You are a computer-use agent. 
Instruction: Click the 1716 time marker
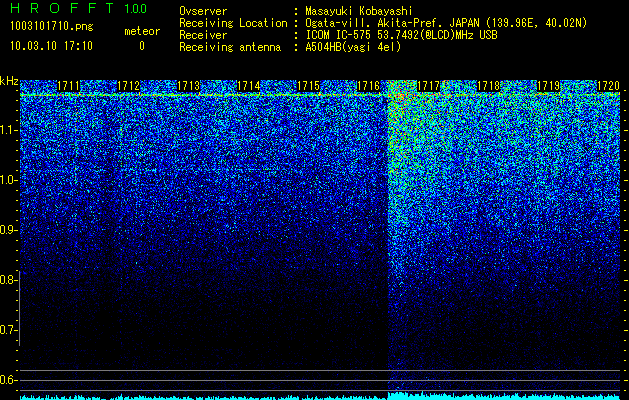coord(369,86)
